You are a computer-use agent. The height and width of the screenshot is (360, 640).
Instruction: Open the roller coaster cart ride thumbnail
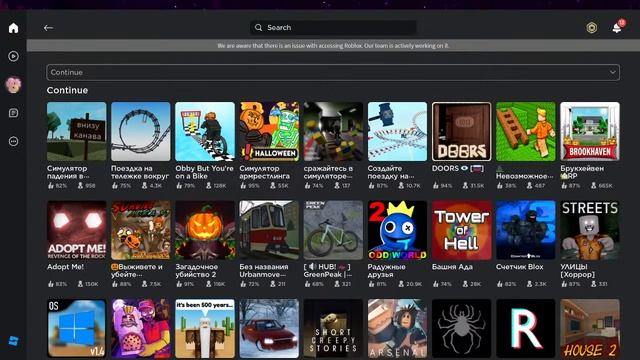pos(140,131)
